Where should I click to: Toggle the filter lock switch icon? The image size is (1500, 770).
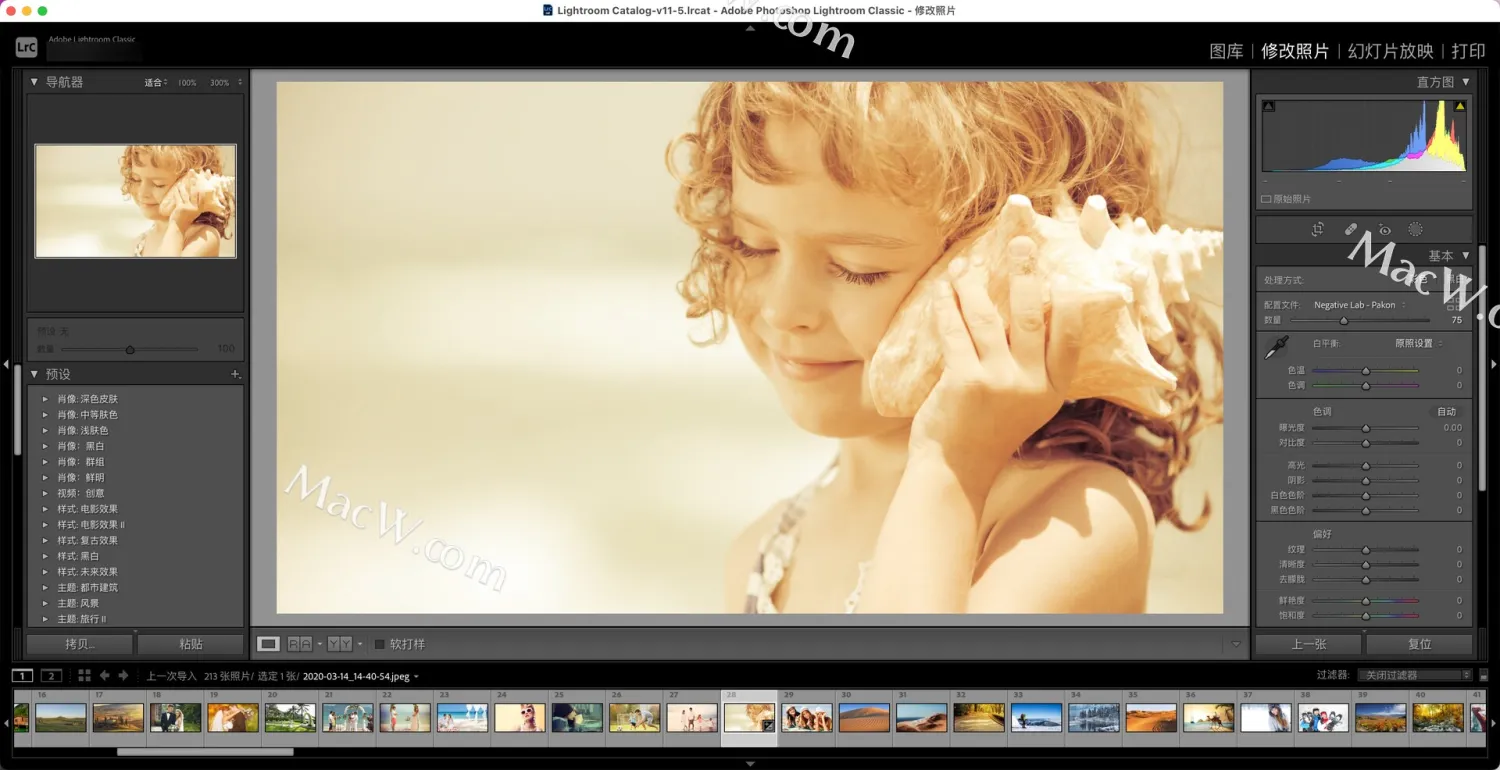1484,676
